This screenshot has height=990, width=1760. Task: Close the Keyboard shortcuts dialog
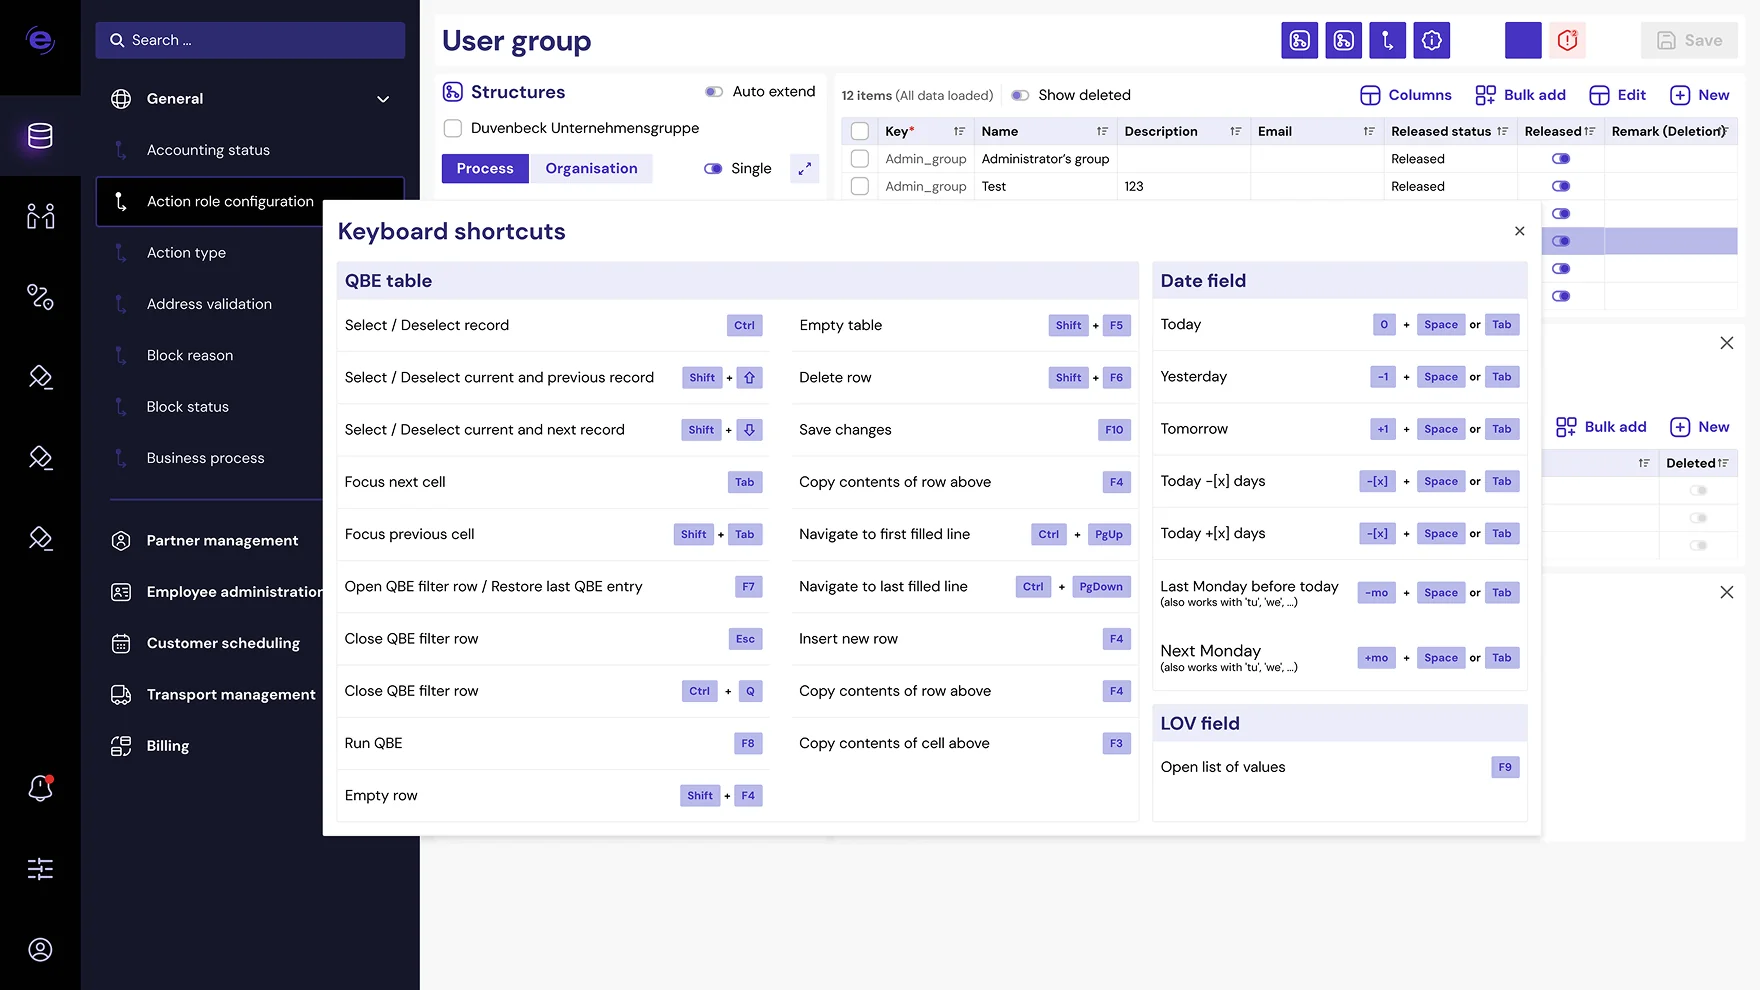pos(1519,231)
